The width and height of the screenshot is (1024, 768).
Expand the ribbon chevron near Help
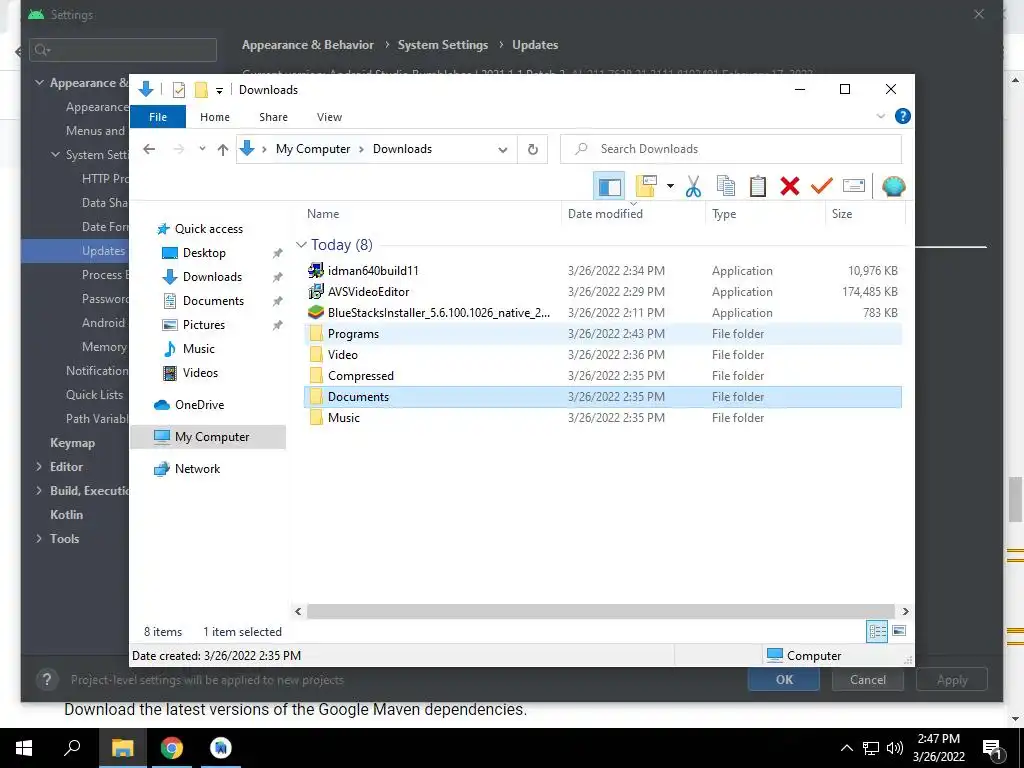click(880, 116)
